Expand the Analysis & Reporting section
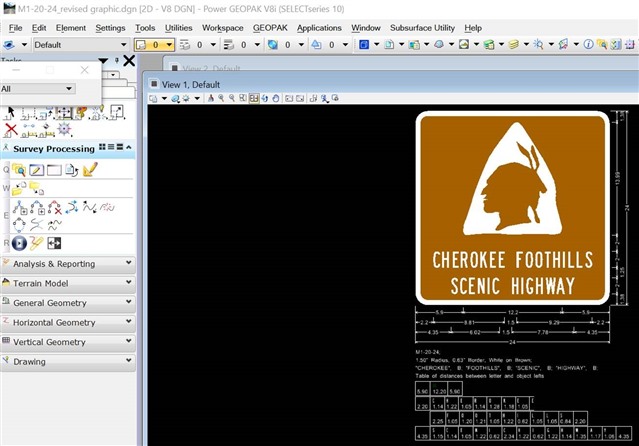The width and height of the screenshot is (639, 446). pyautogui.click(x=129, y=263)
